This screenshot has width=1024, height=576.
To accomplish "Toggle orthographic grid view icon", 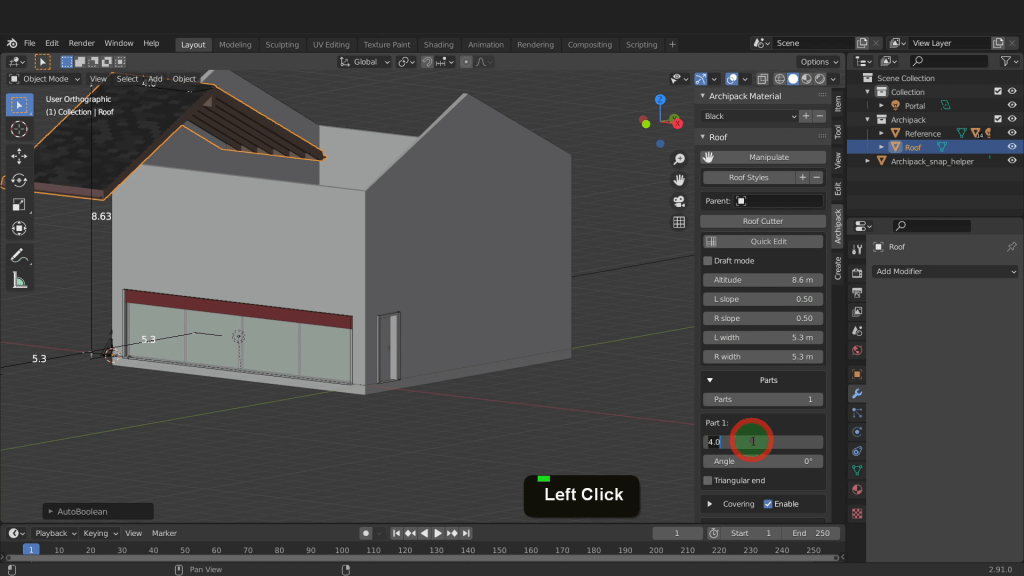I will click(679, 222).
